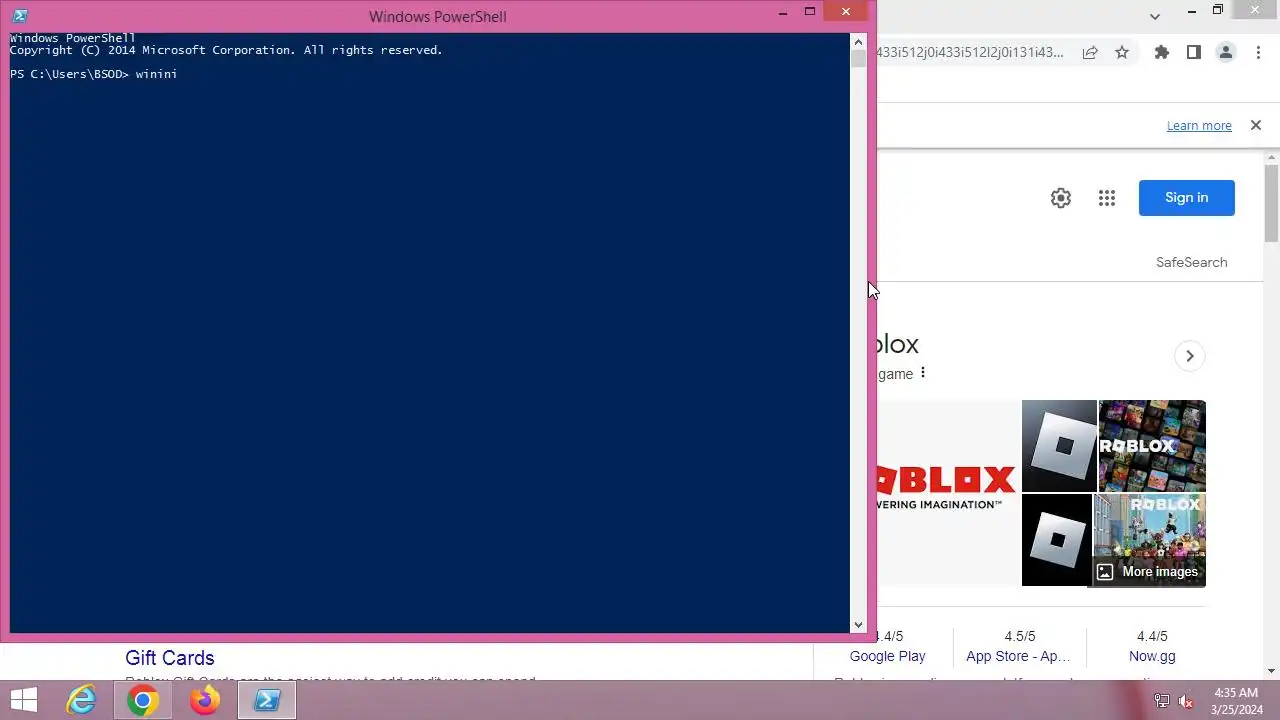This screenshot has width=1280, height=720.
Task: Open grey Roblox tilted square logo thumbnail
Action: (1059, 445)
